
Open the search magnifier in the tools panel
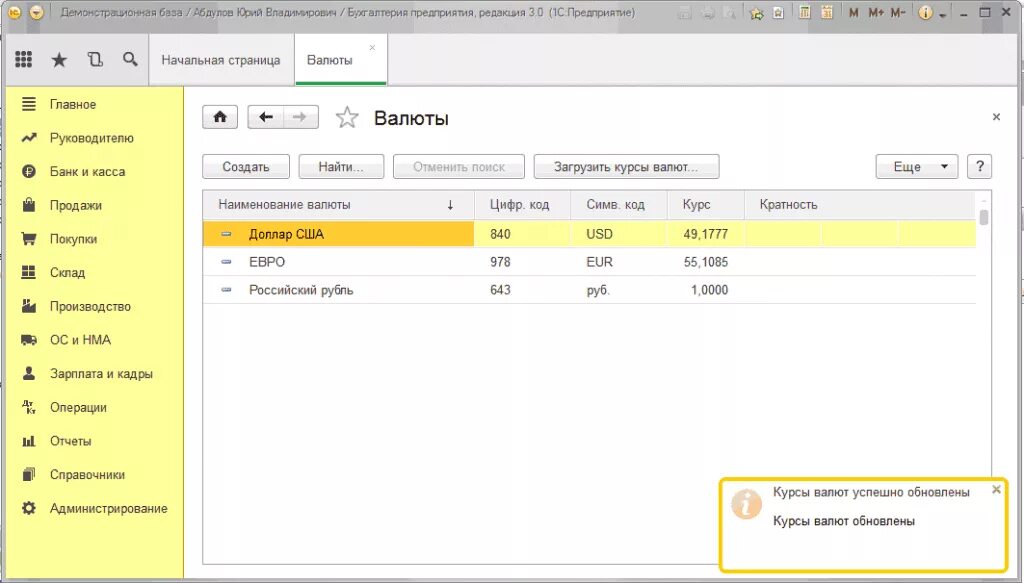[x=130, y=59]
